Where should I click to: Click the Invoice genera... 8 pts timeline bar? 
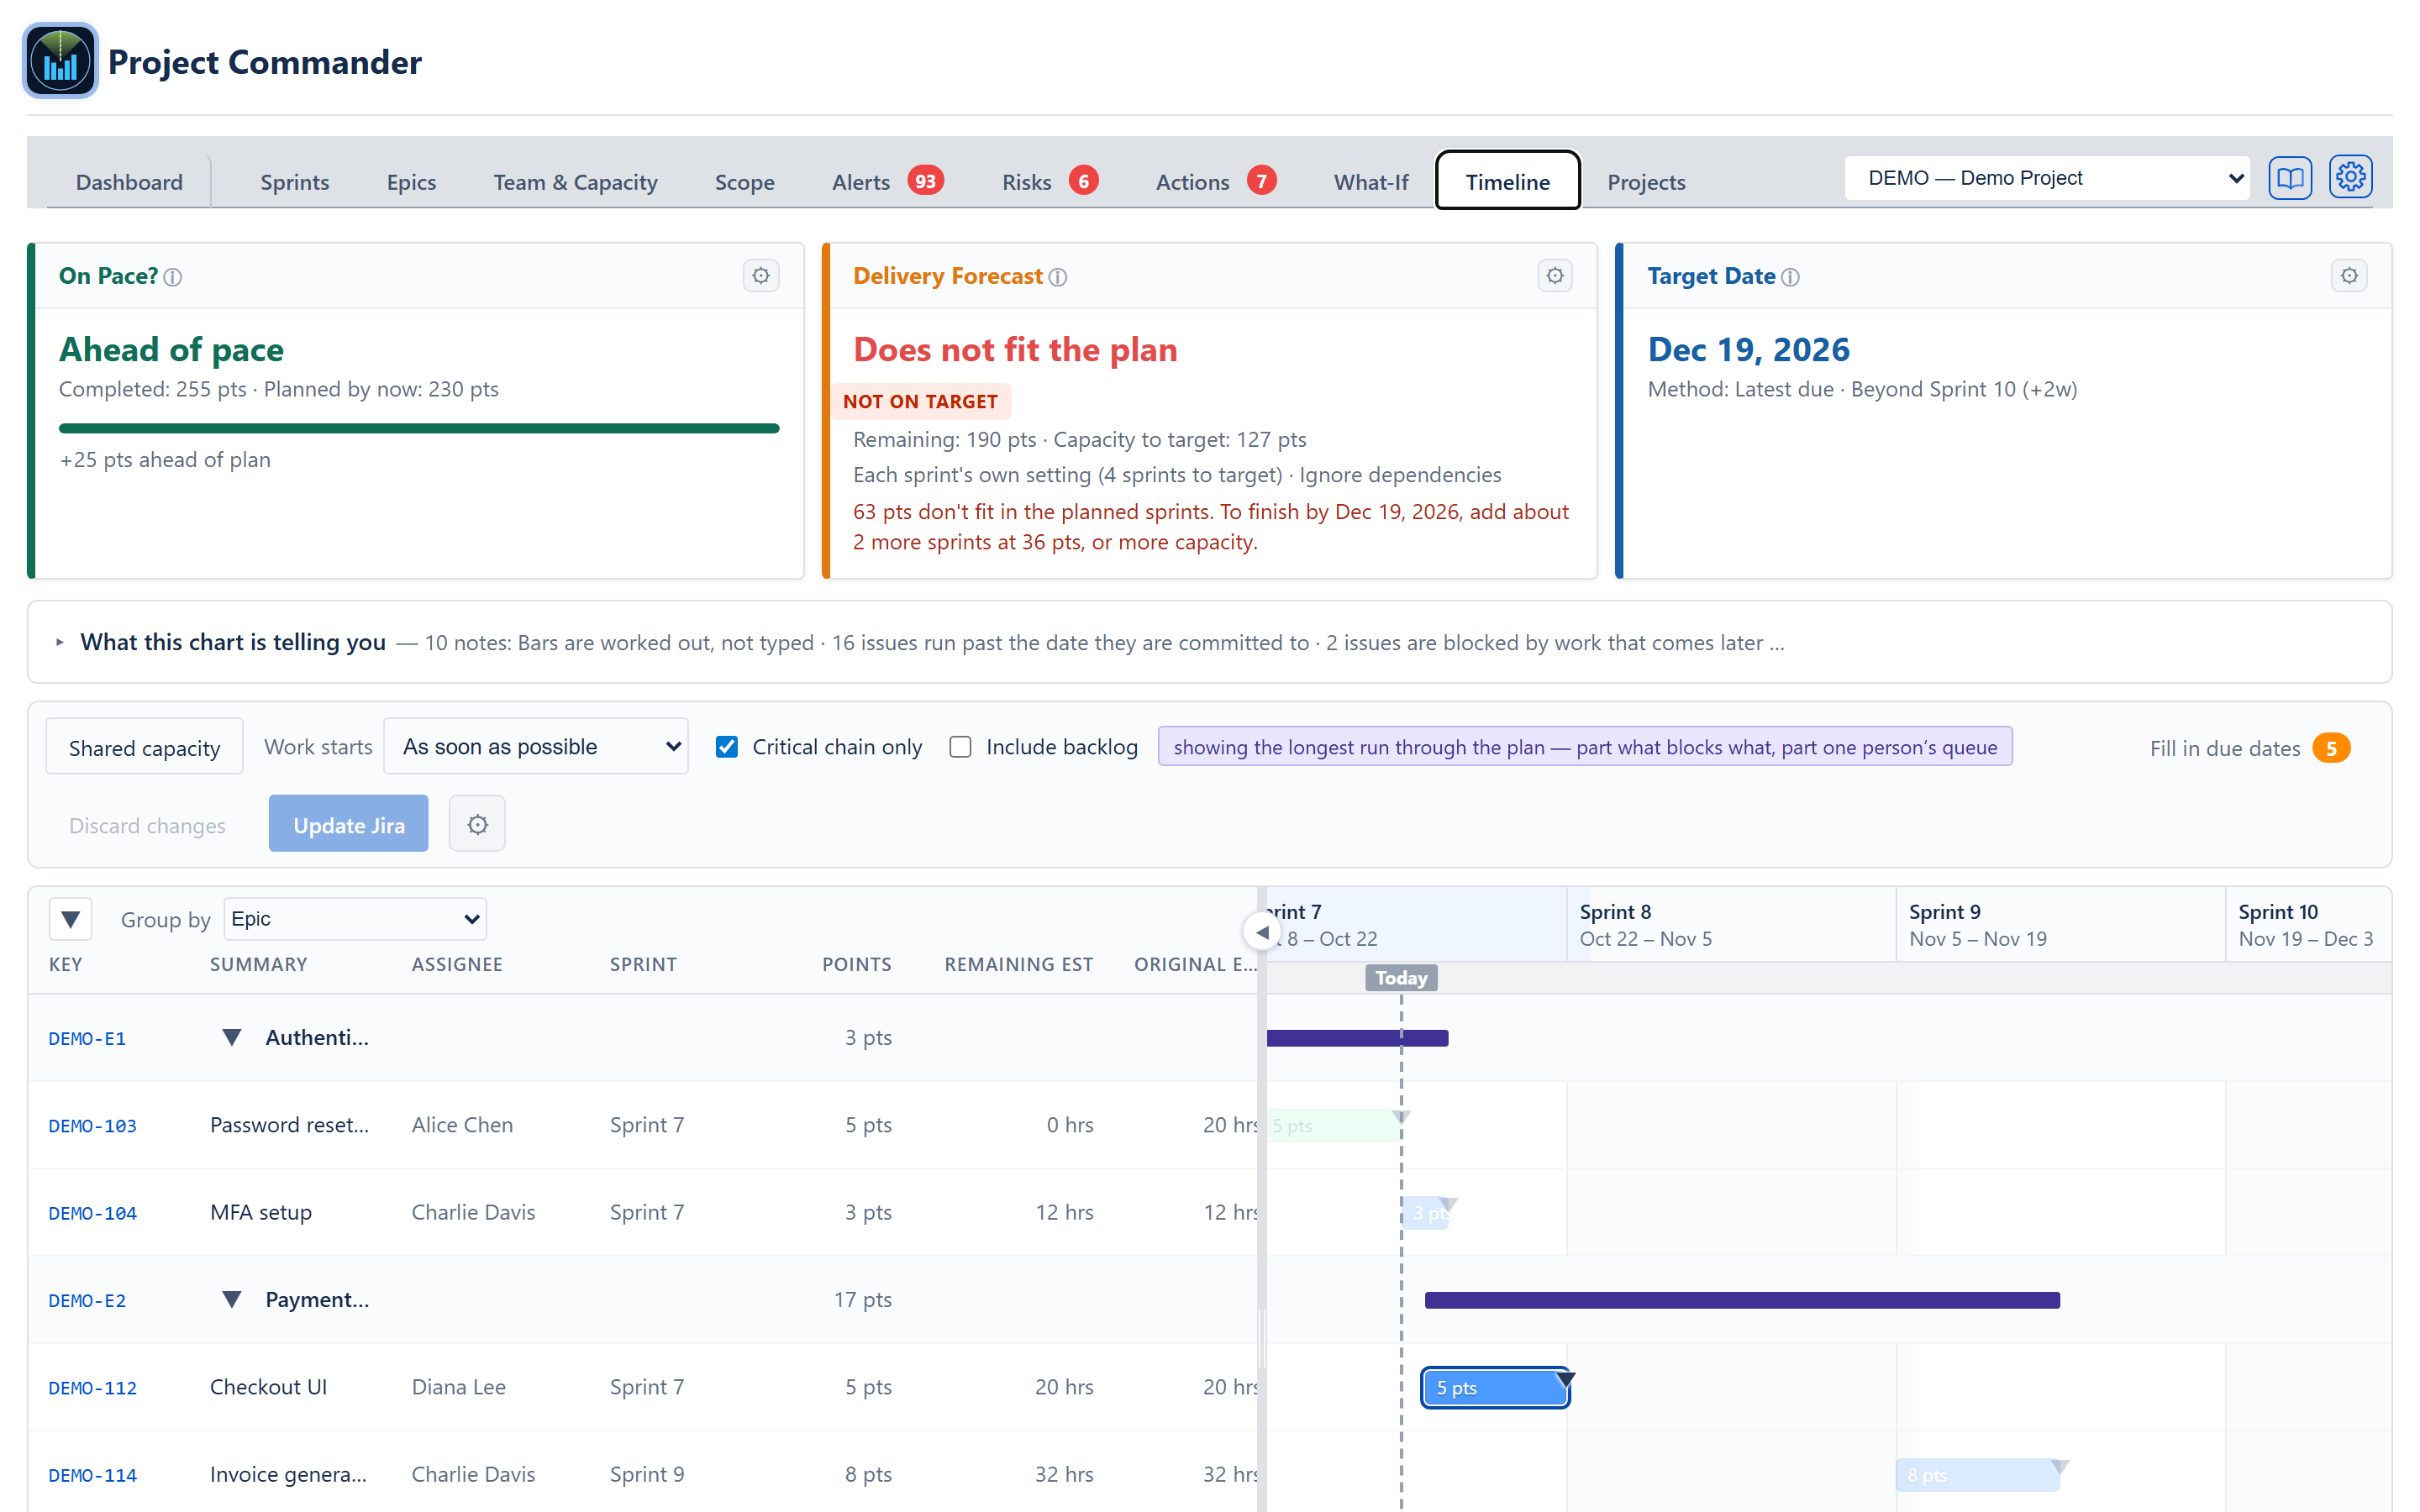pos(1978,1474)
